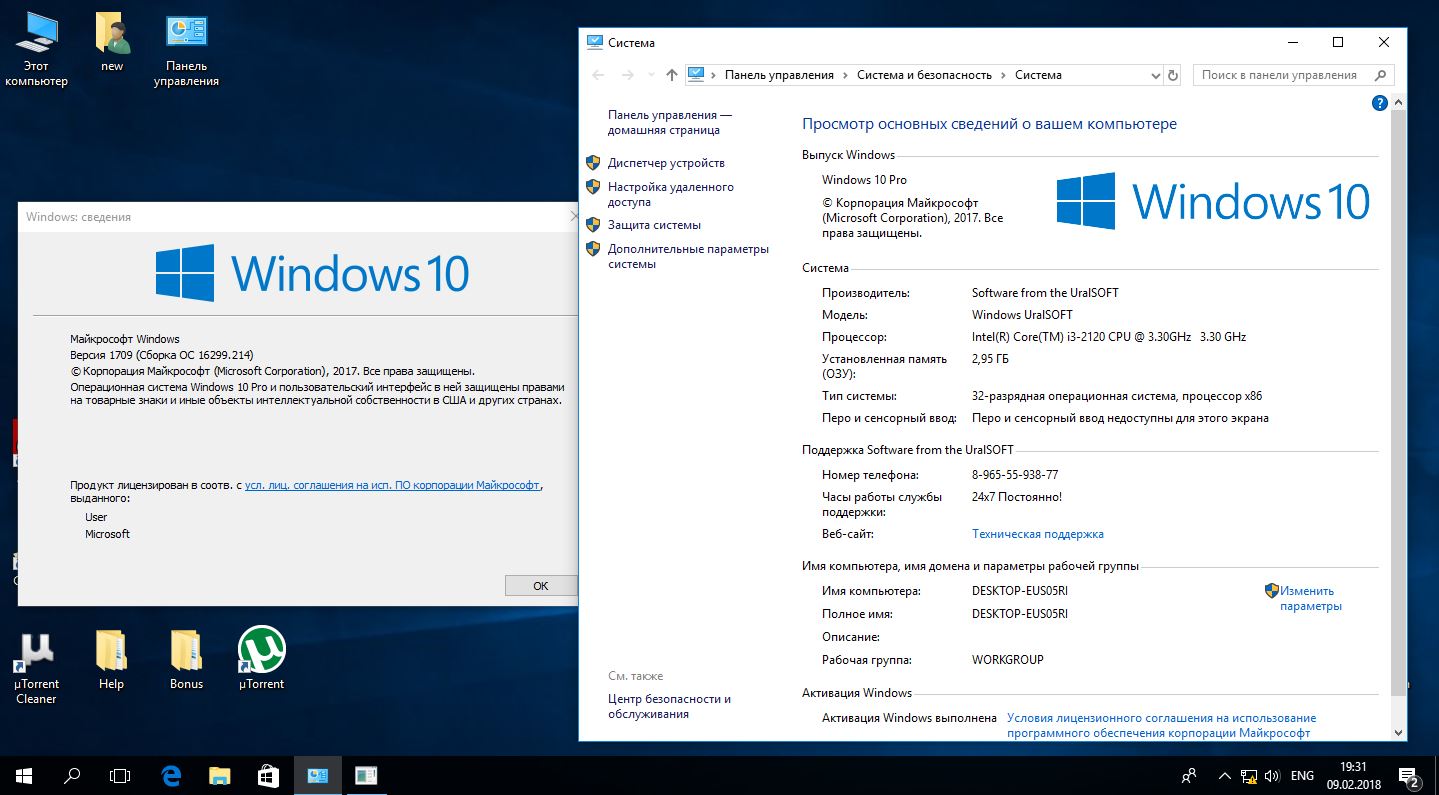This screenshot has height=795, width=1439.
Task: Click the 'Версия 1709' line in winver
Action: point(161,355)
